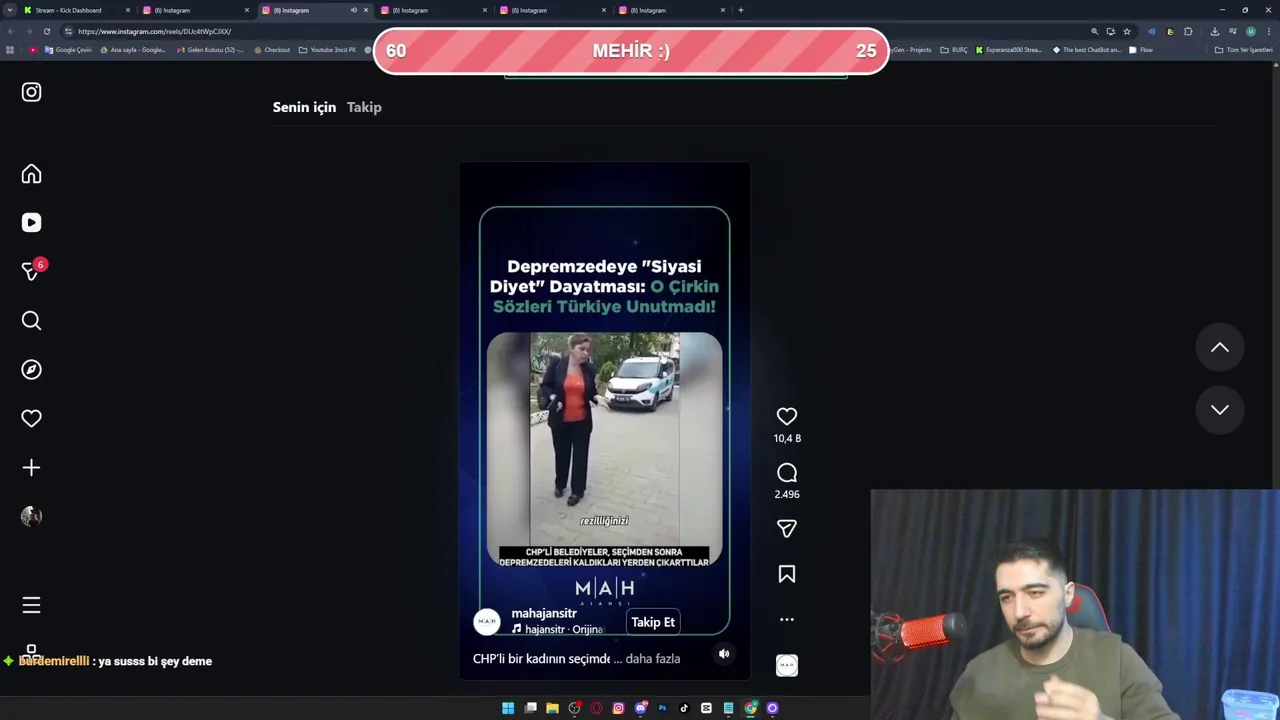Open CapCut from taskbar
This screenshot has height=720, width=1280.
tap(706, 708)
